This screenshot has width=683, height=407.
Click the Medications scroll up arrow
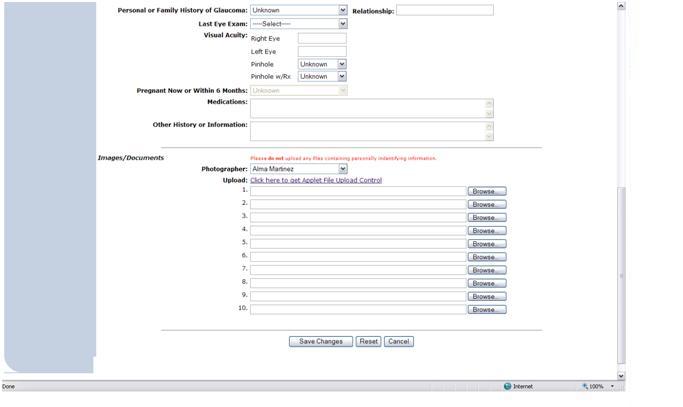(489, 103)
